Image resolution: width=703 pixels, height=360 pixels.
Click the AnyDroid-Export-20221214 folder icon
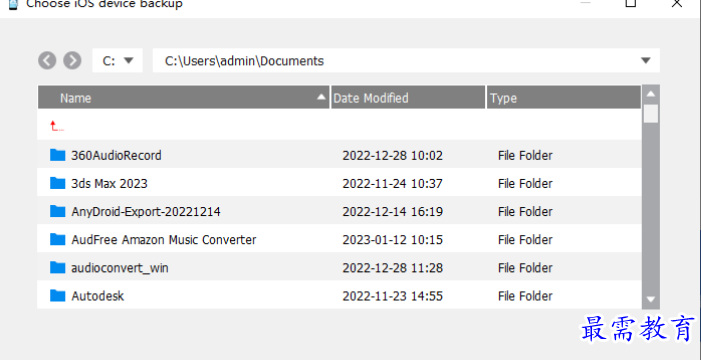tap(57, 211)
